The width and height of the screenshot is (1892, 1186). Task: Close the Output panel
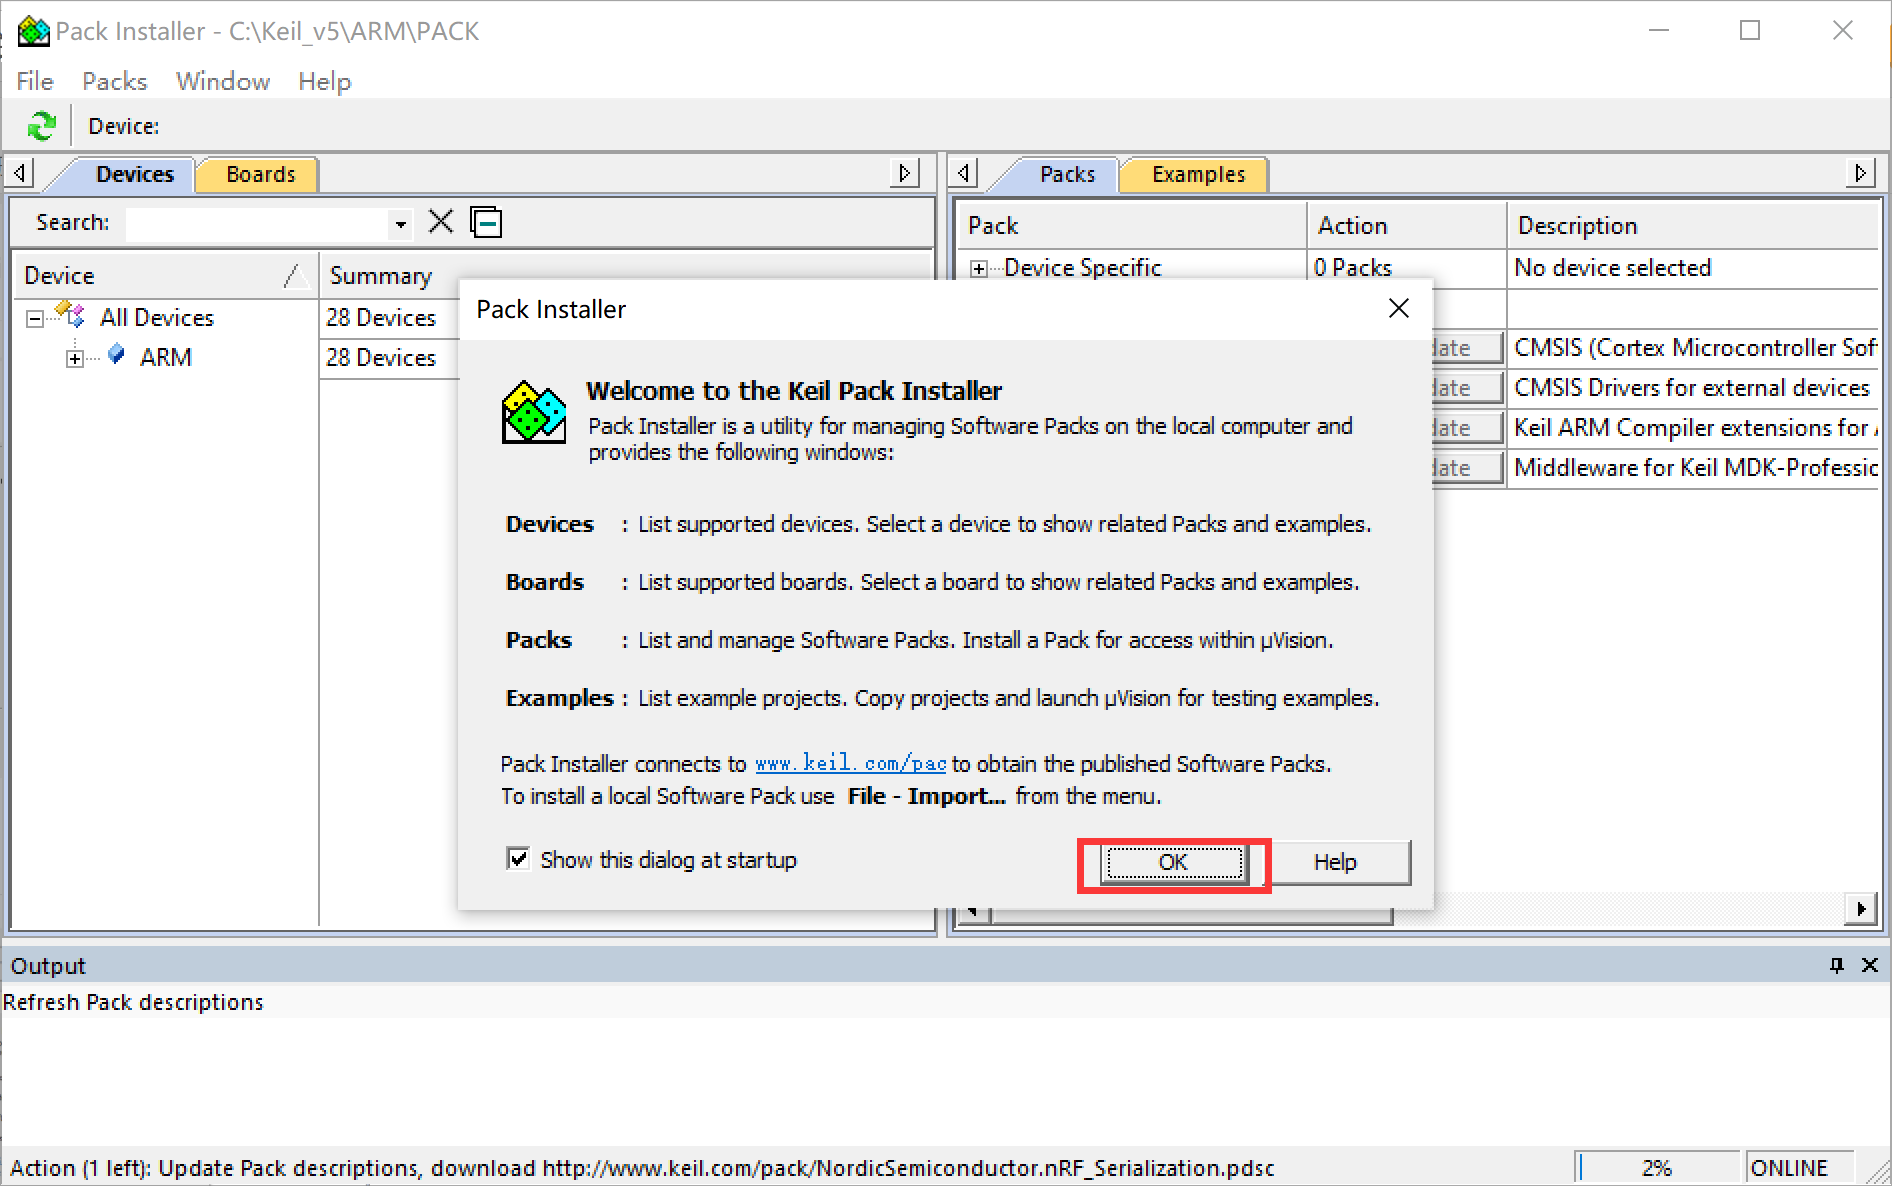(1869, 965)
